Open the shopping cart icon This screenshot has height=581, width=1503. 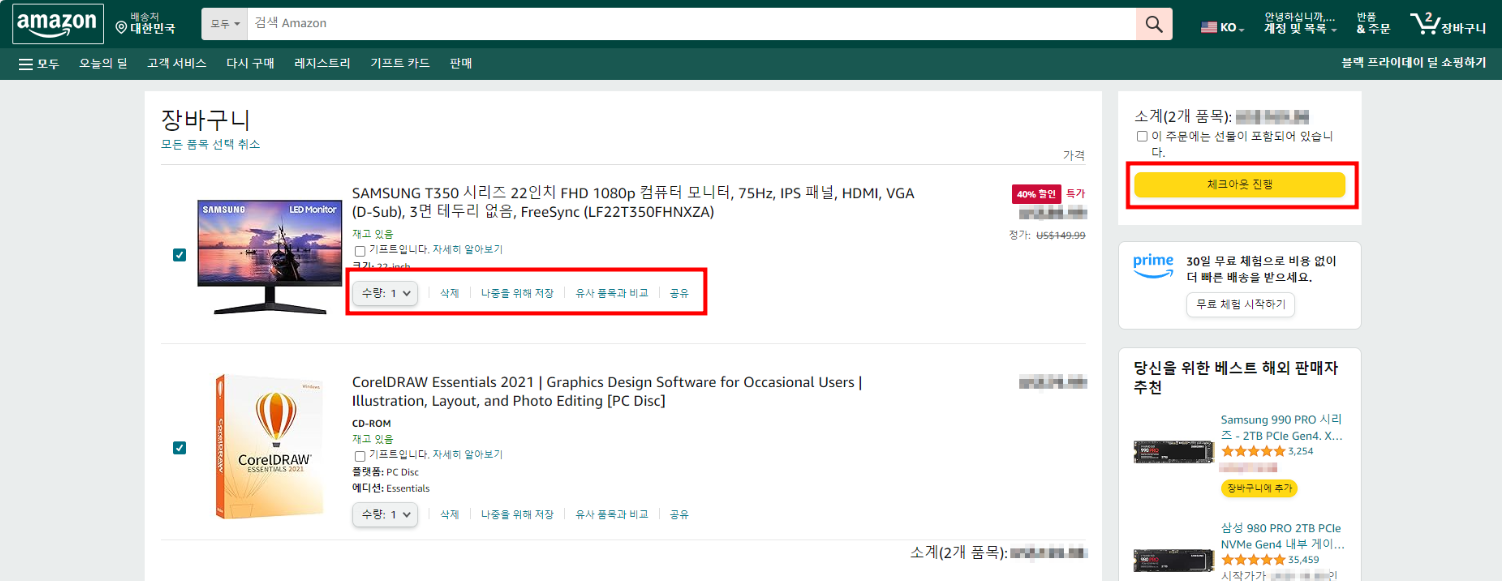click(x=1447, y=25)
